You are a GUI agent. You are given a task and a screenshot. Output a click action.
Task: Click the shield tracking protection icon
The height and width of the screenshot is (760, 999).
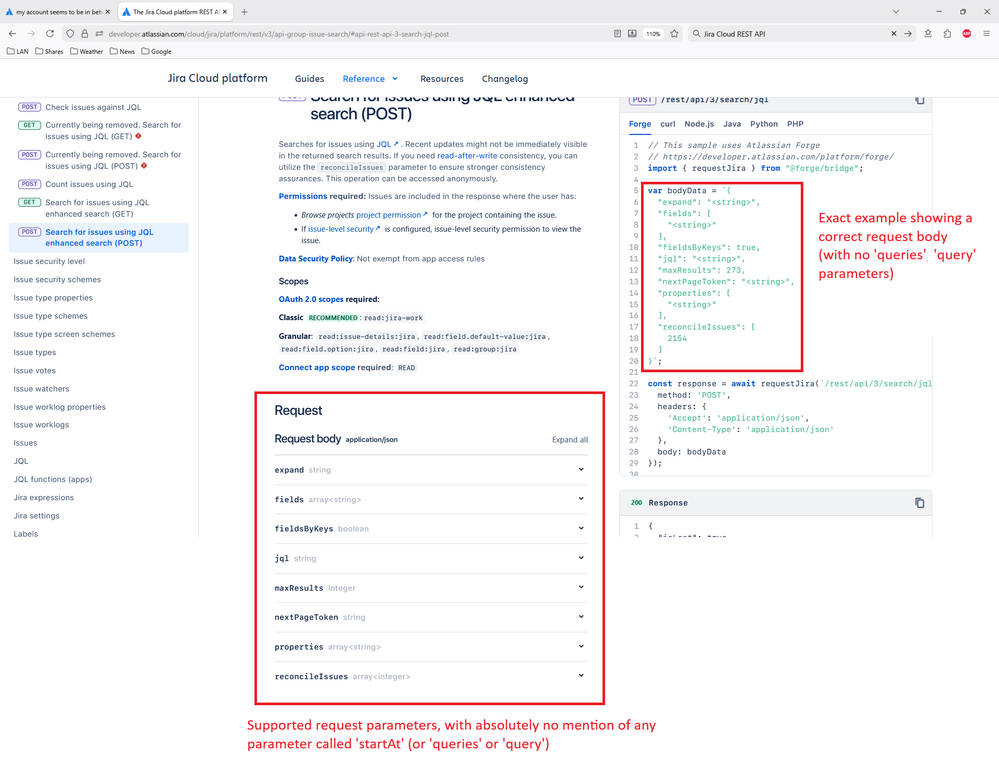(x=70, y=34)
